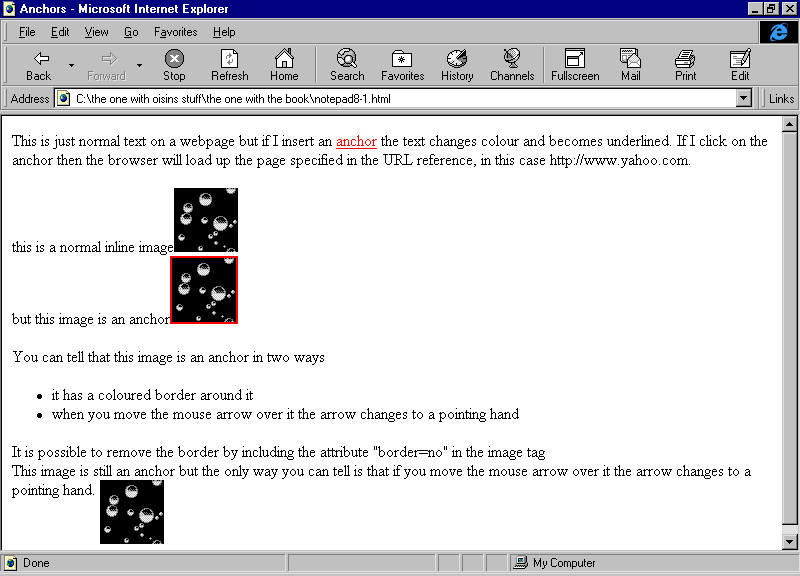Print the page with Print button
The image size is (800, 576).
coord(685,65)
